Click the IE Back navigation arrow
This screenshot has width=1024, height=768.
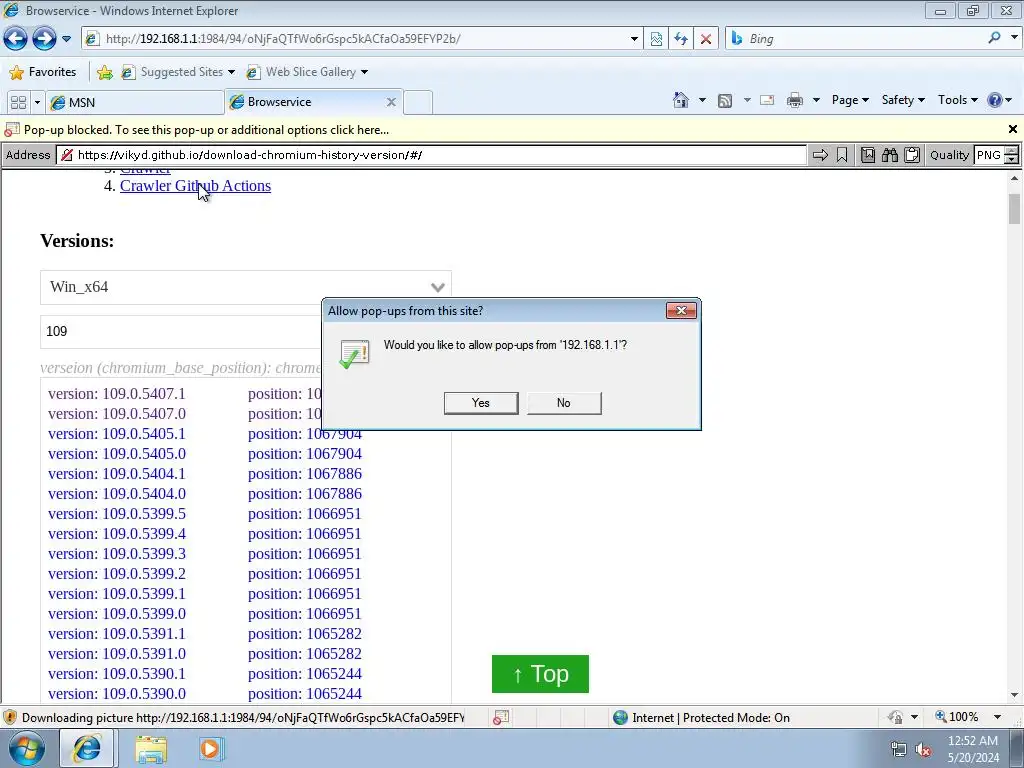point(16,39)
